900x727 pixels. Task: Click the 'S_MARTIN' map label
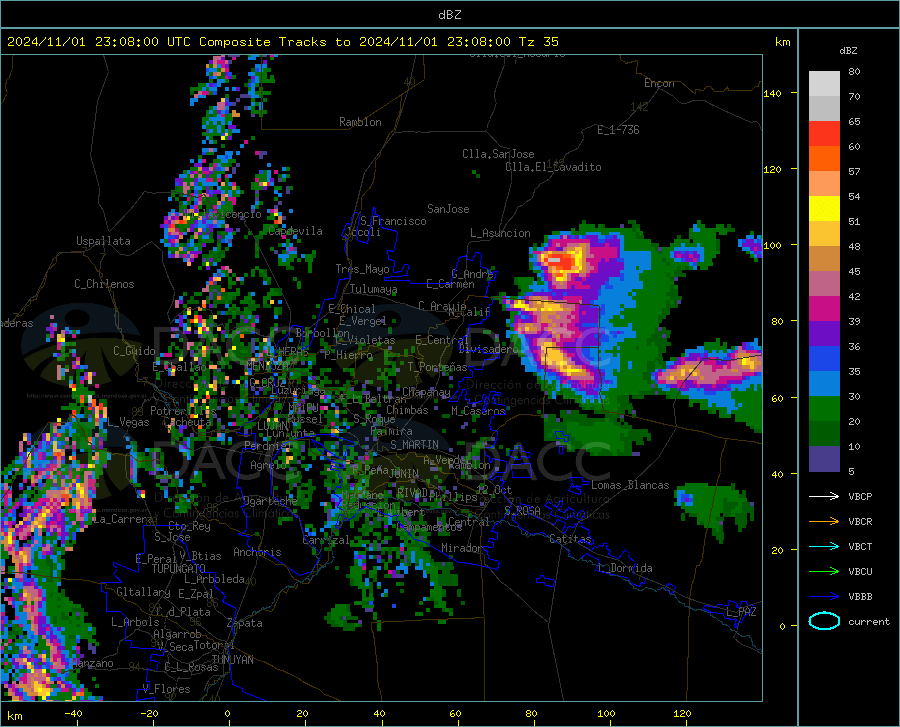click(414, 445)
